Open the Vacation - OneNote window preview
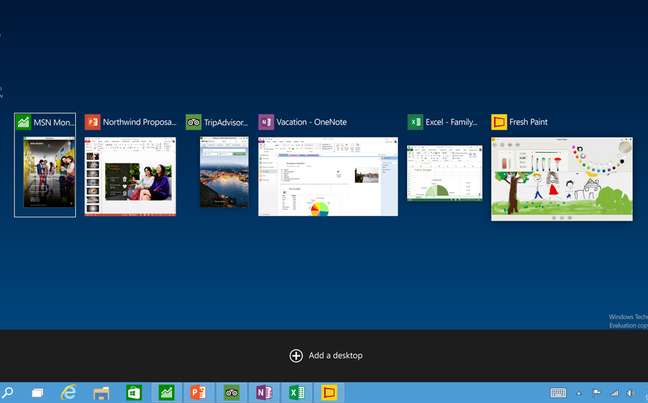Screen dimensions: 648x403 [328, 176]
